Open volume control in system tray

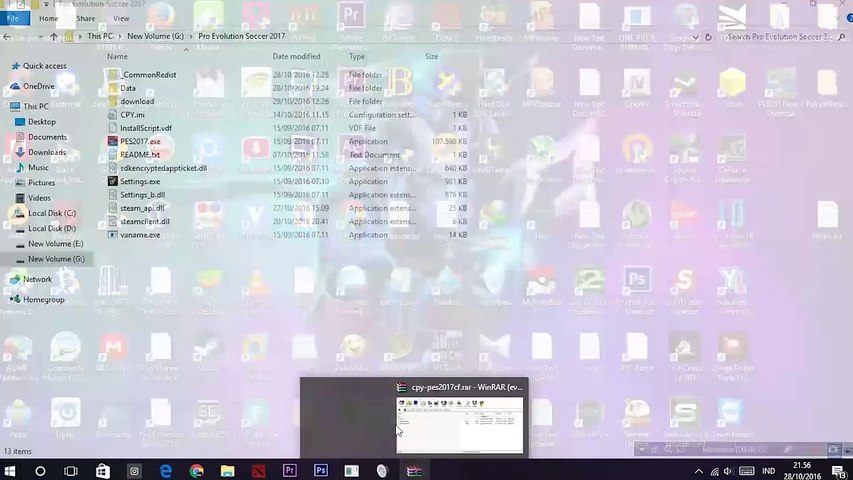728,471
